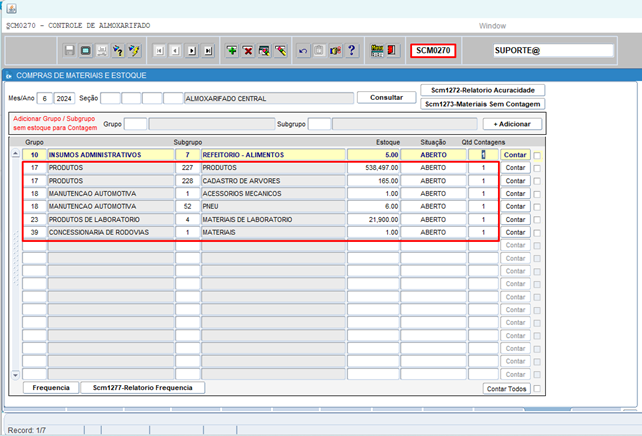Click the month field showing 6
642x436 pixels.
tap(45, 99)
